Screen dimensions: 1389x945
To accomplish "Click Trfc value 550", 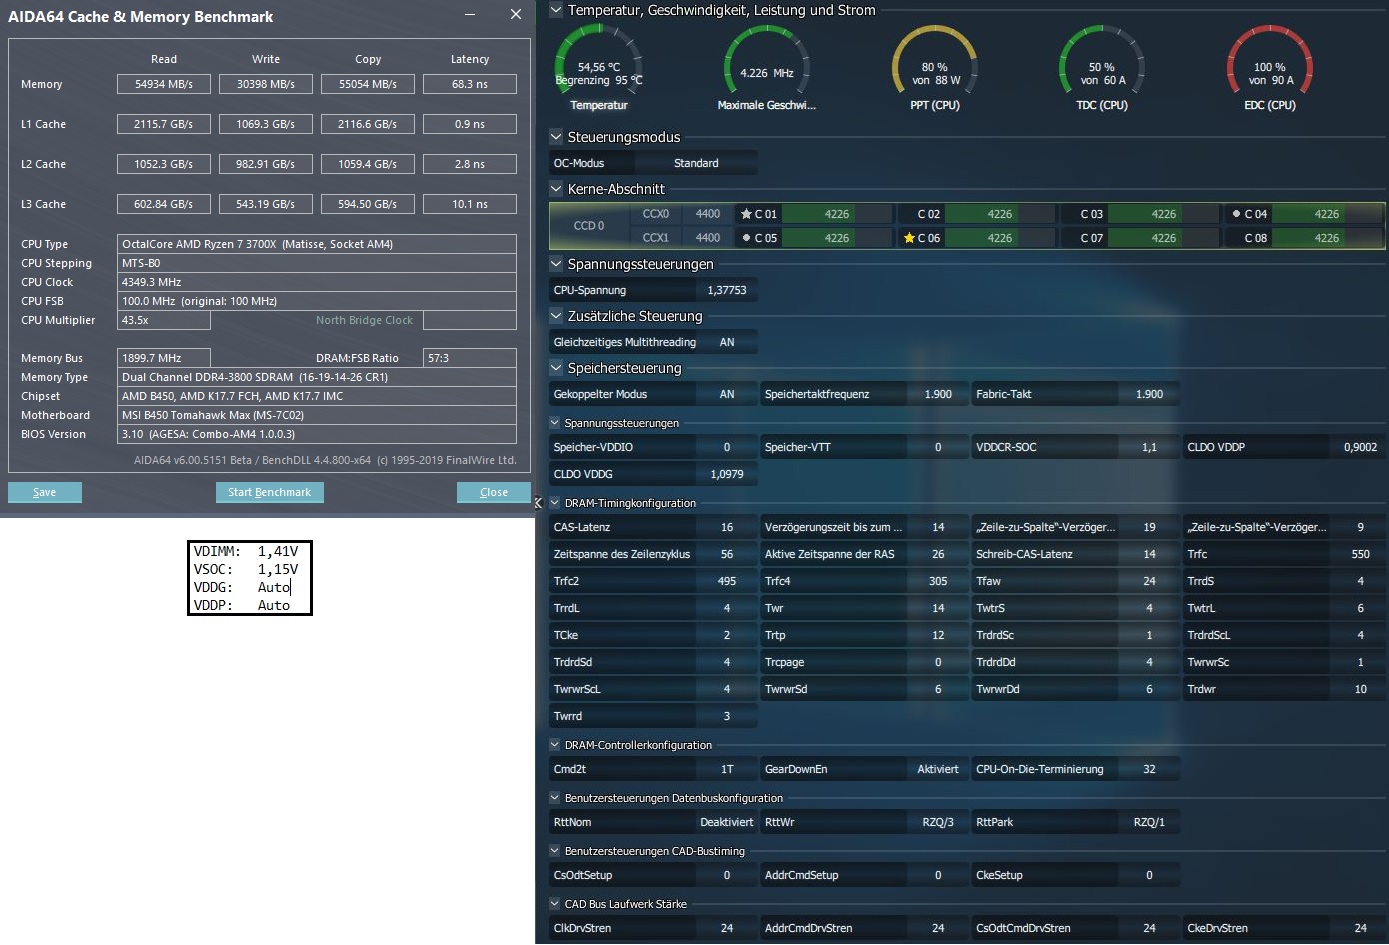I will point(1360,554).
